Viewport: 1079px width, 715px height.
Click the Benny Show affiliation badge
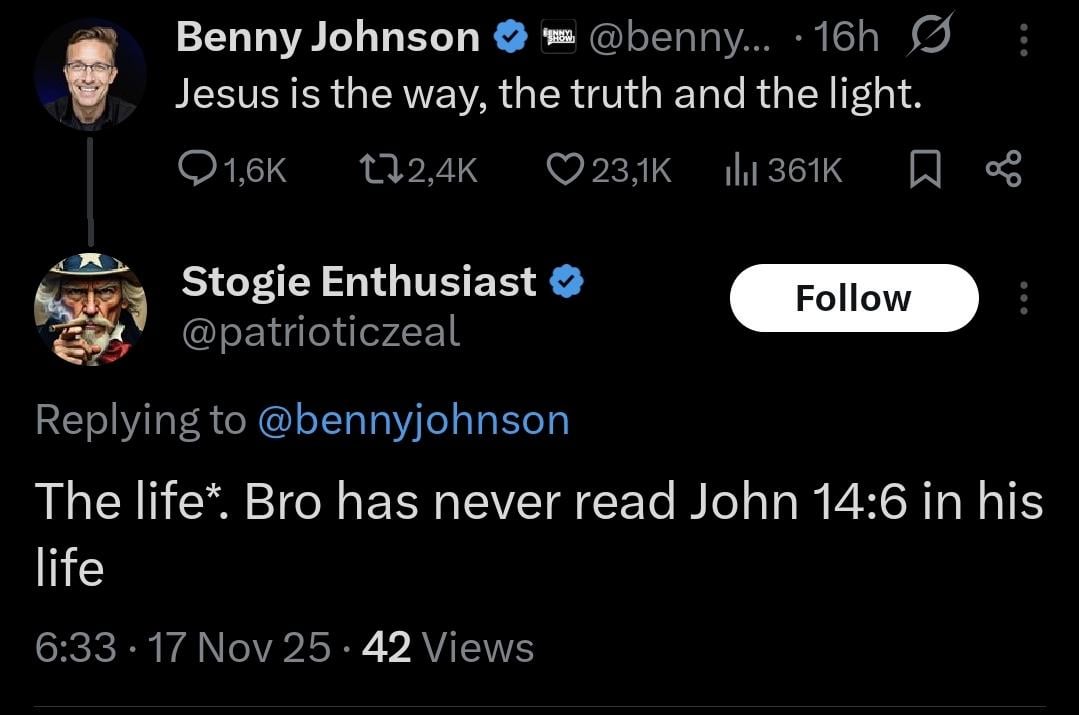tap(557, 39)
